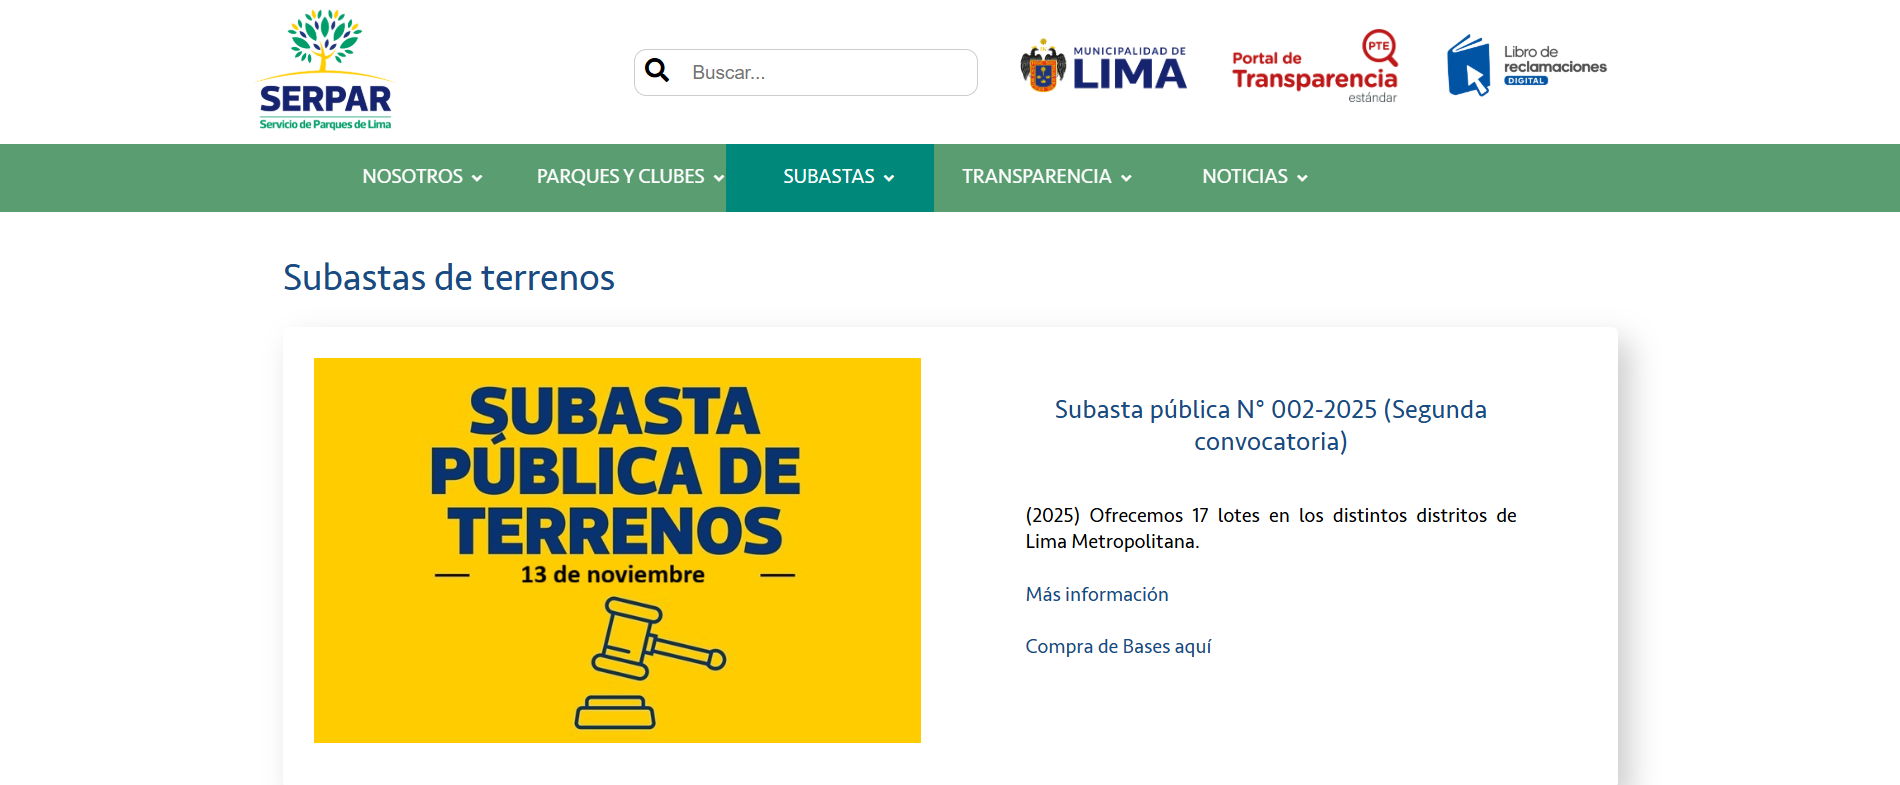
Task: Click the magnifying glass search icon
Action: [x=657, y=70]
